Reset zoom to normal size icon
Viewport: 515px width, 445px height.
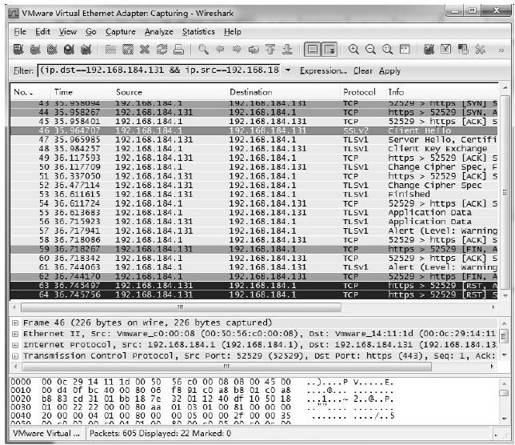click(387, 50)
